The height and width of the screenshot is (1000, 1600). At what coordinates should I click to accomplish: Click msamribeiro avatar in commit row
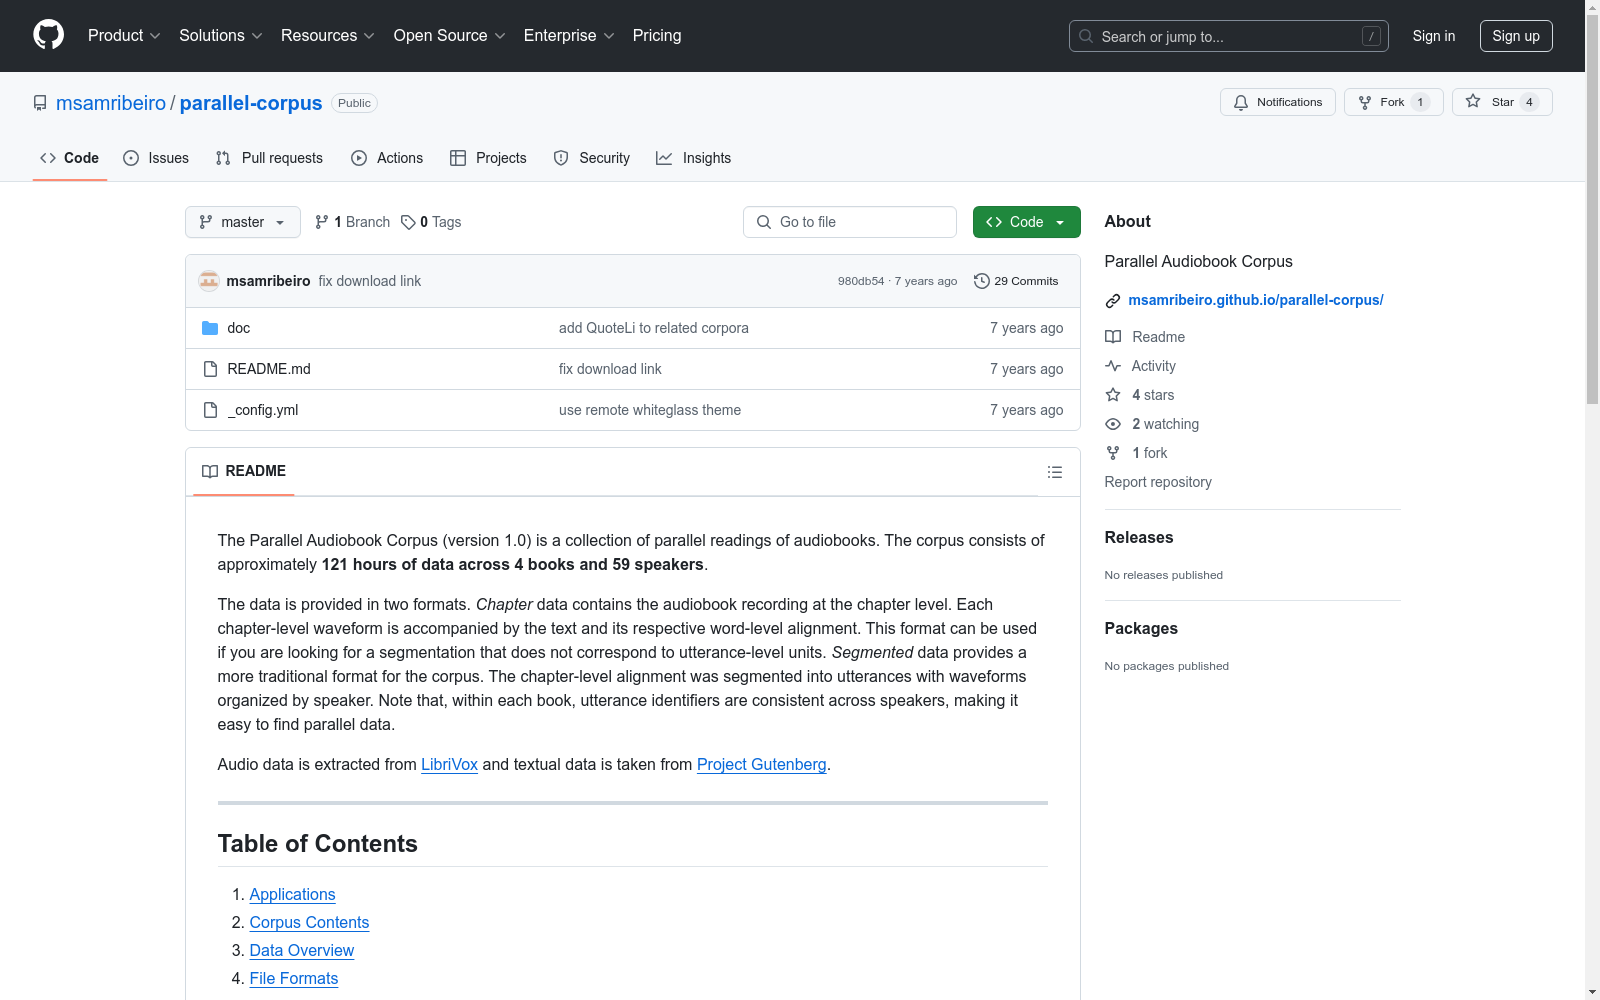click(209, 281)
